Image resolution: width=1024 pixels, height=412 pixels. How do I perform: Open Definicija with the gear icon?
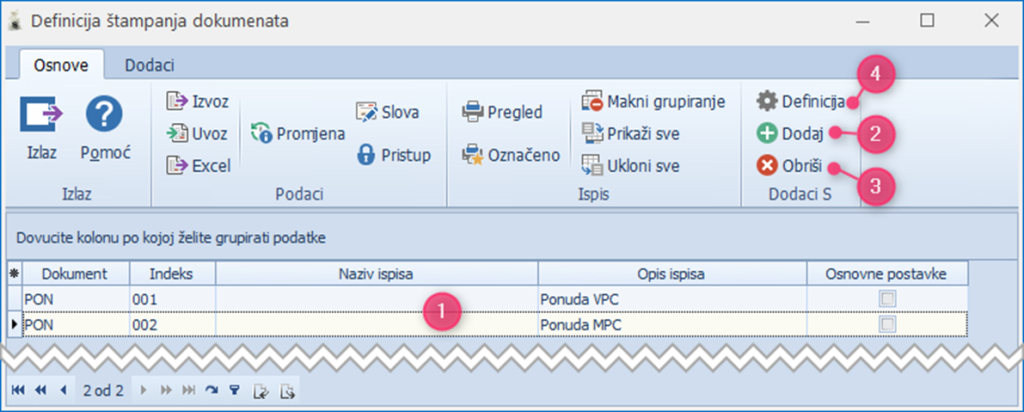coord(801,101)
